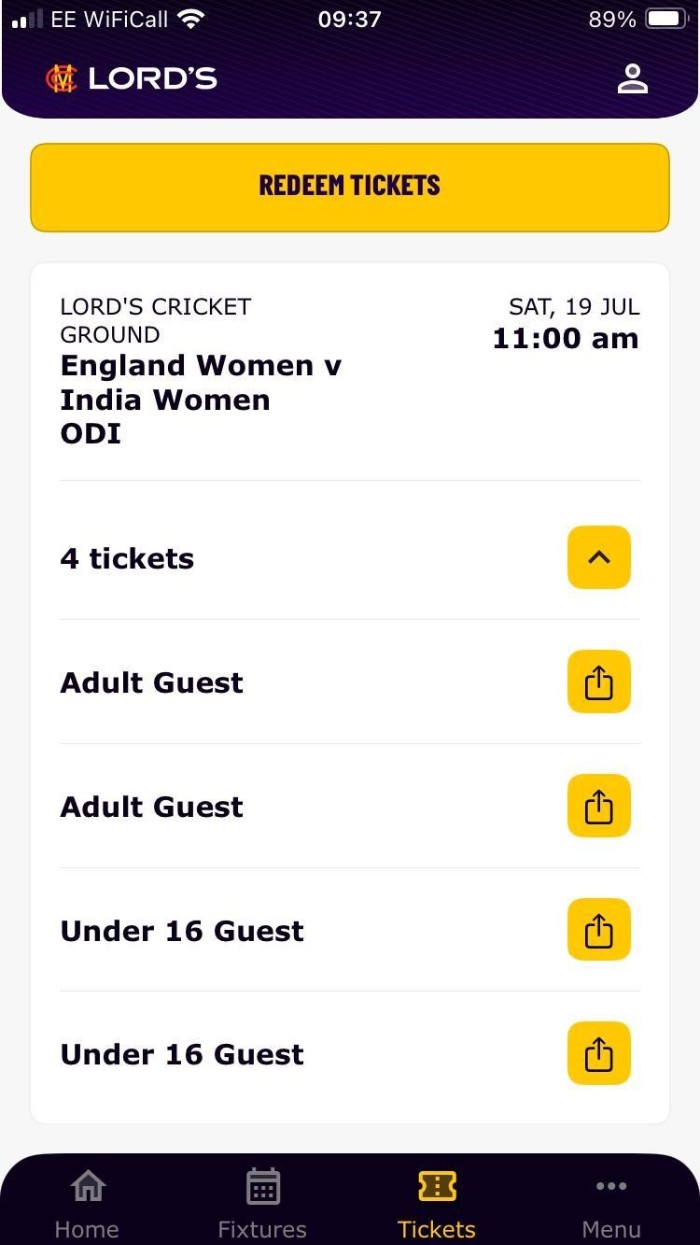Share the second Adult Guest ticket
This screenshot has width=700, height=1245.
point(598,806)
